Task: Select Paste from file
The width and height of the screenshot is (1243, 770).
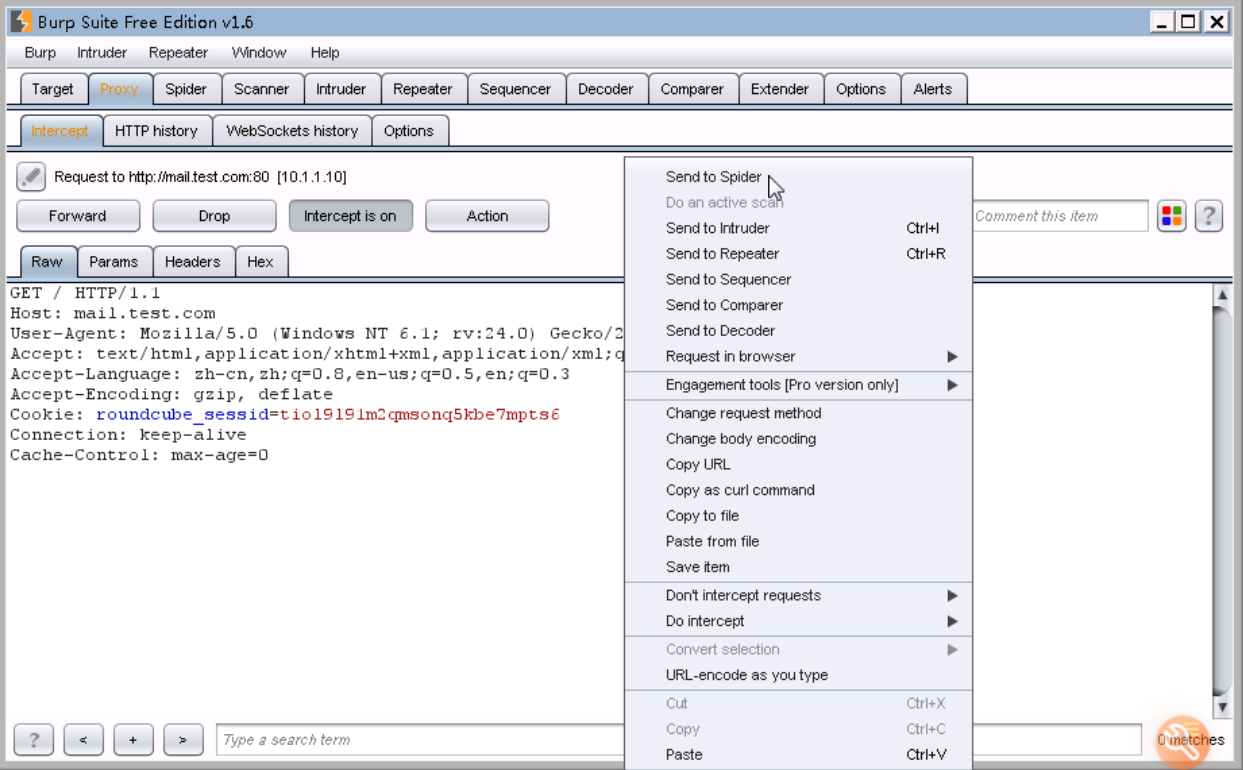Action: (798, 542)
